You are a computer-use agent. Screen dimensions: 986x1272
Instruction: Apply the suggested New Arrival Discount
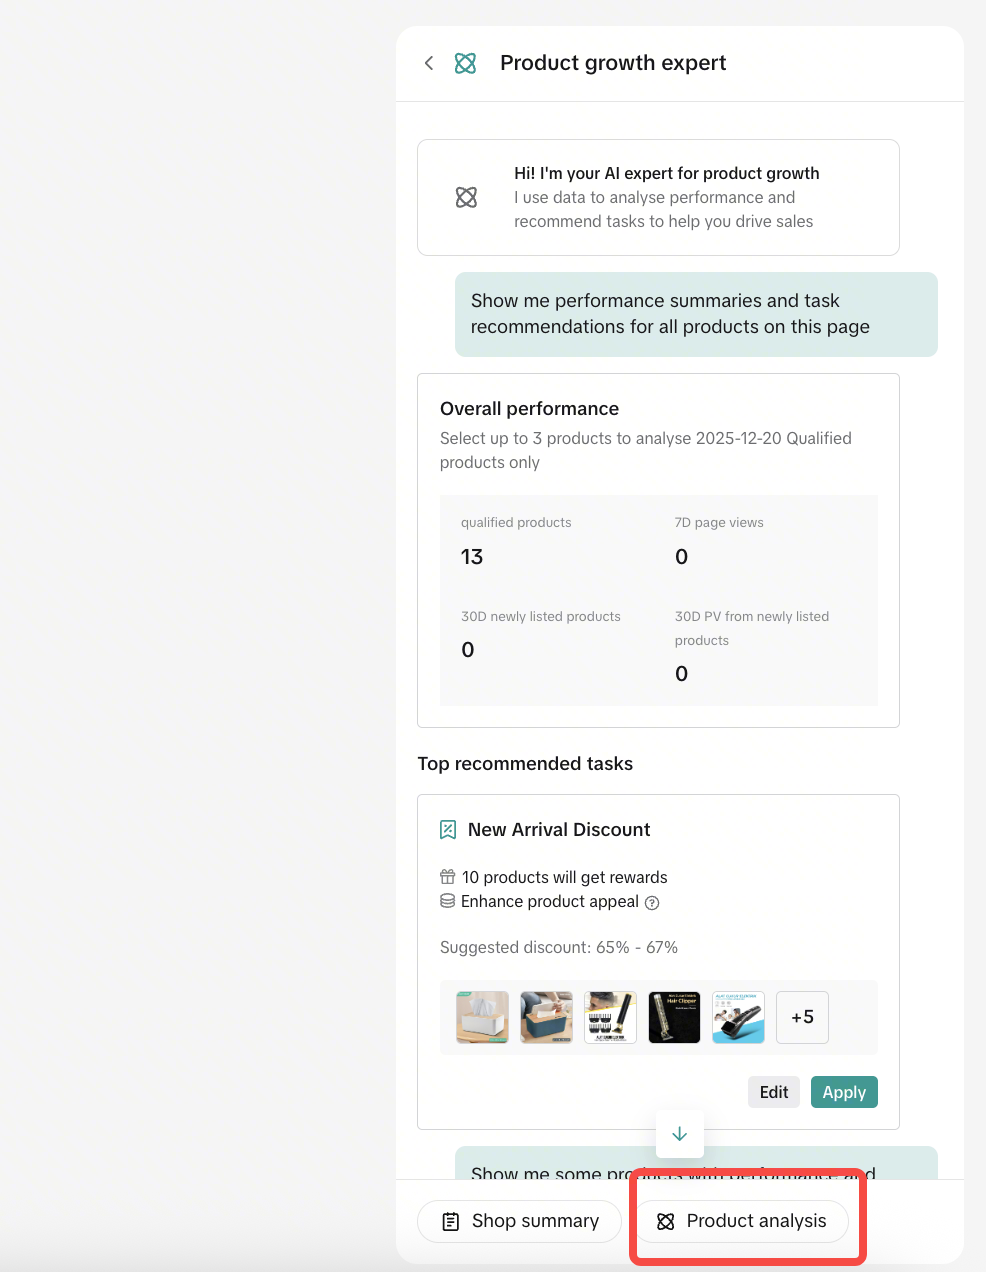click(844, 1092)
